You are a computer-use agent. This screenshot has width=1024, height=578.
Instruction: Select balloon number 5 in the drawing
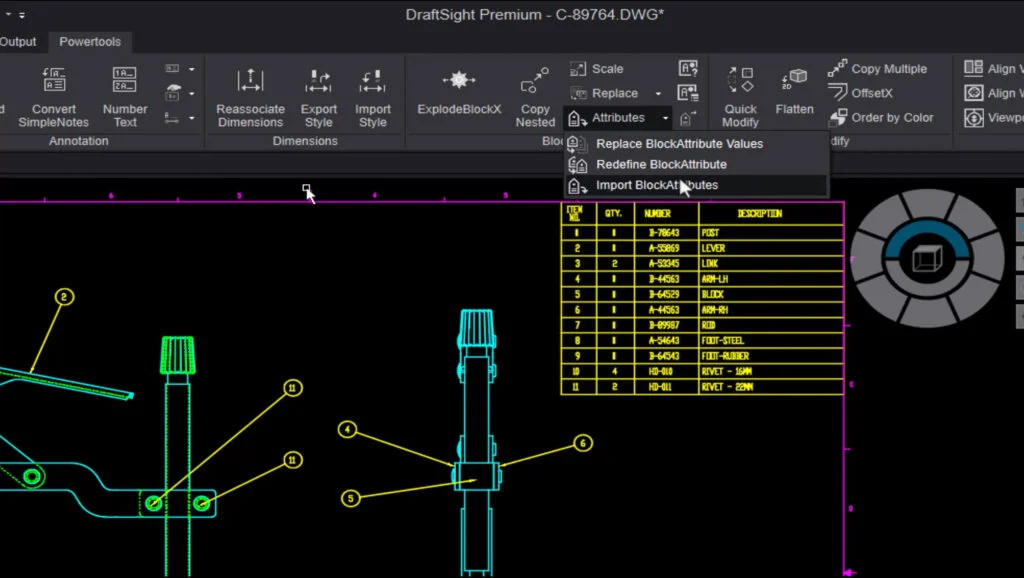(351, 498)
